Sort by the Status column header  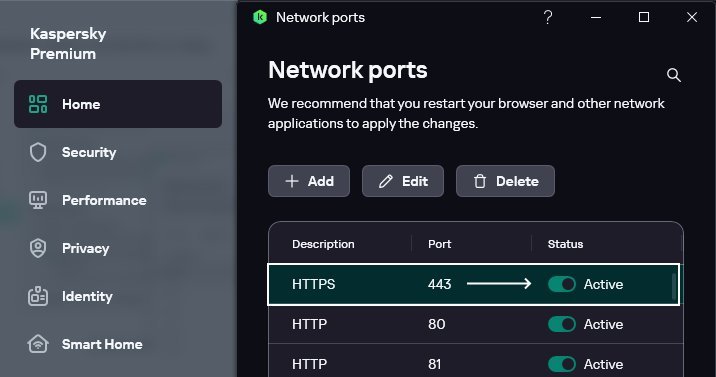(565, 244)
